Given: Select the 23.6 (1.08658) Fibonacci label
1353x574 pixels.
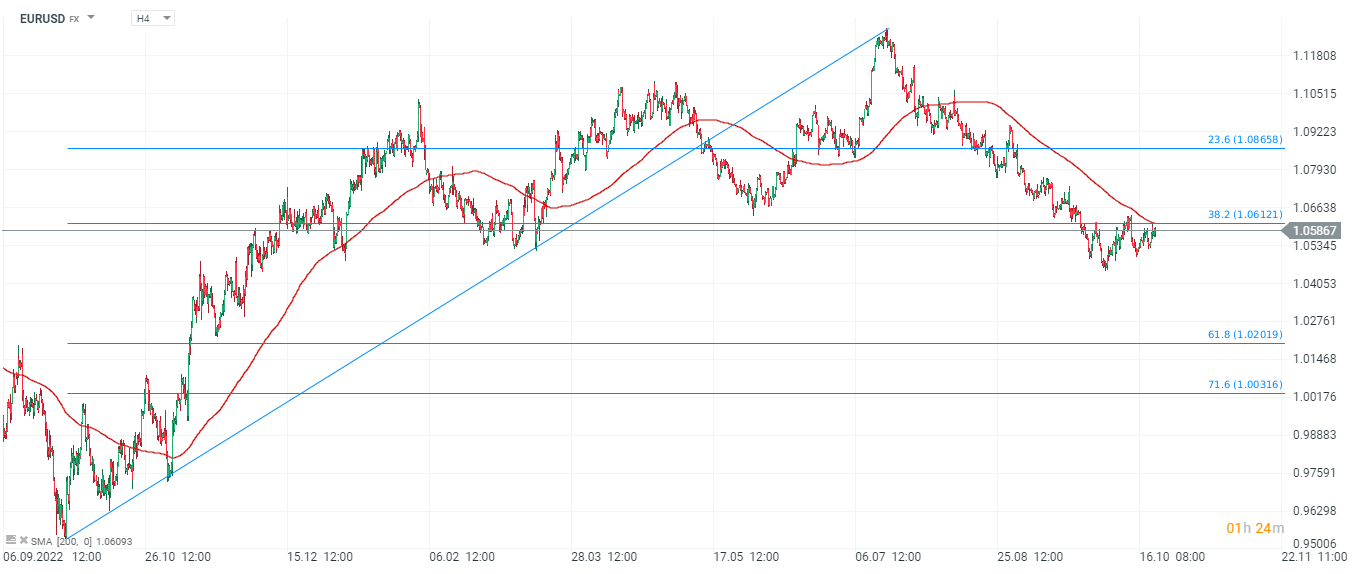Looking at the screenshot, I should 1245,140.
